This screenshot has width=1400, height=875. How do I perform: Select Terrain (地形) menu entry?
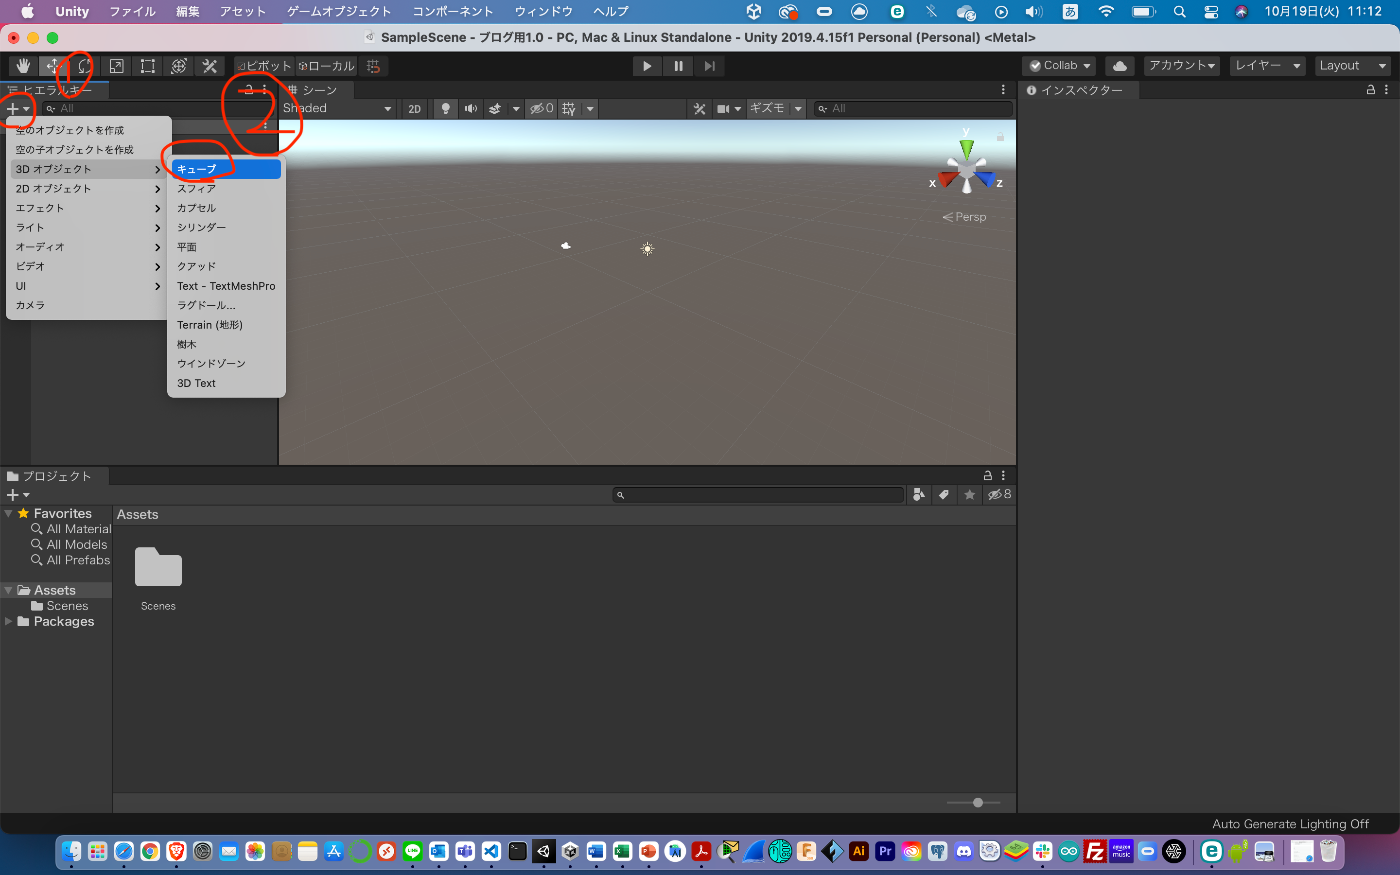tap(226, 325)
